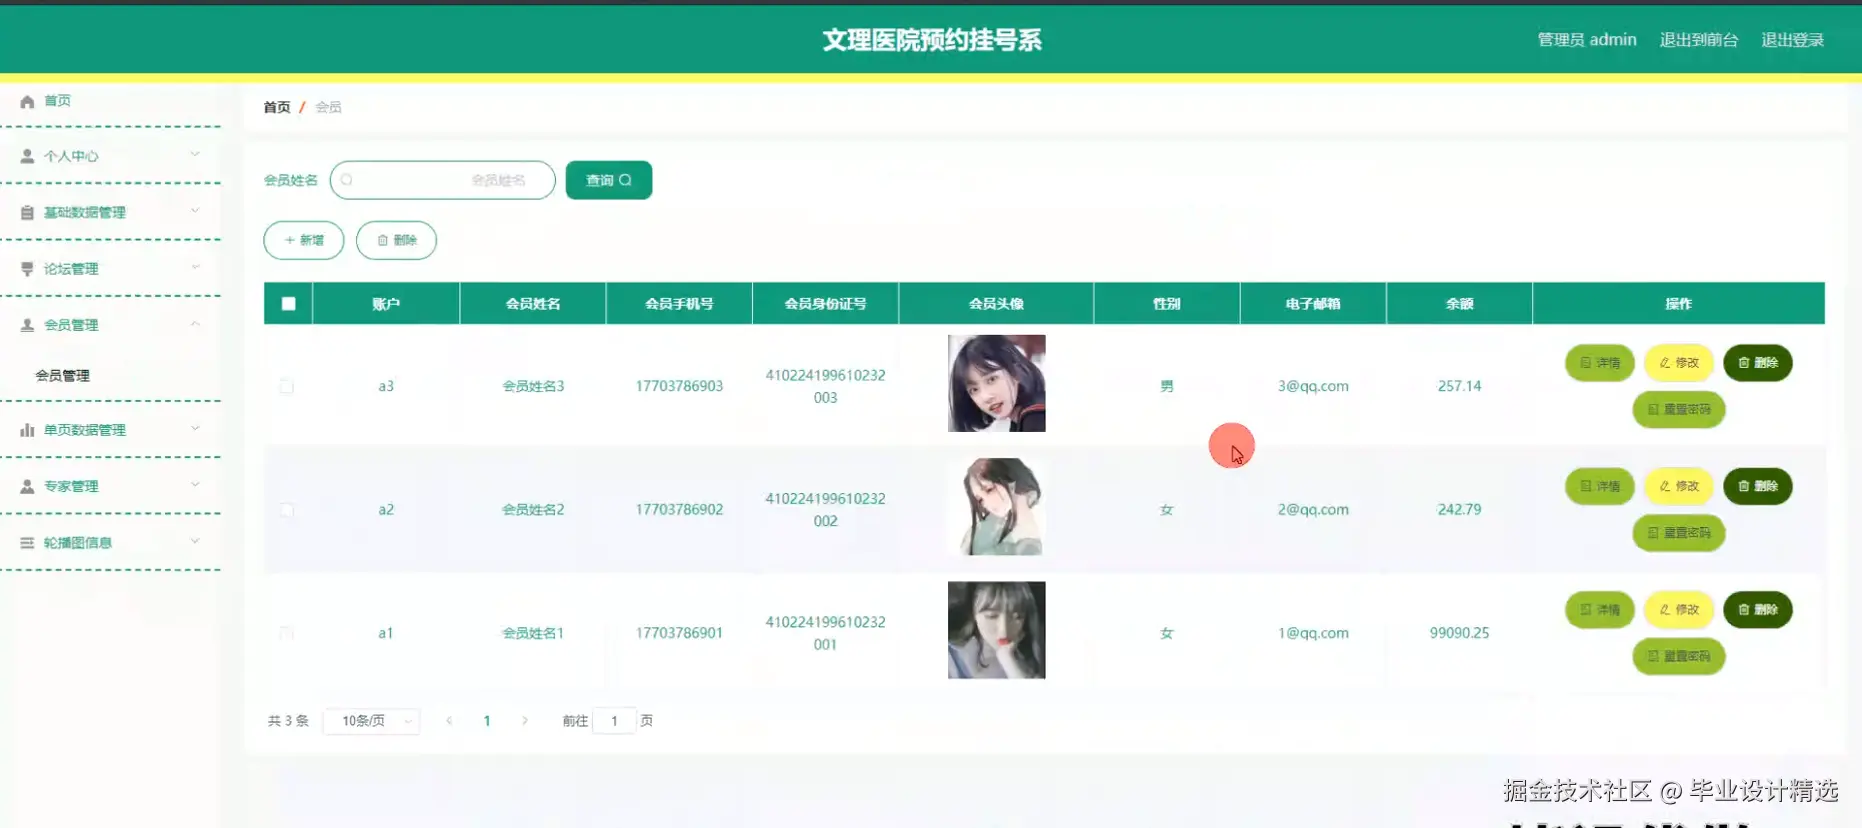Click 重置密码 for member a1
This screenshot has height=828, width=1862.
[x=1679, y=656]
